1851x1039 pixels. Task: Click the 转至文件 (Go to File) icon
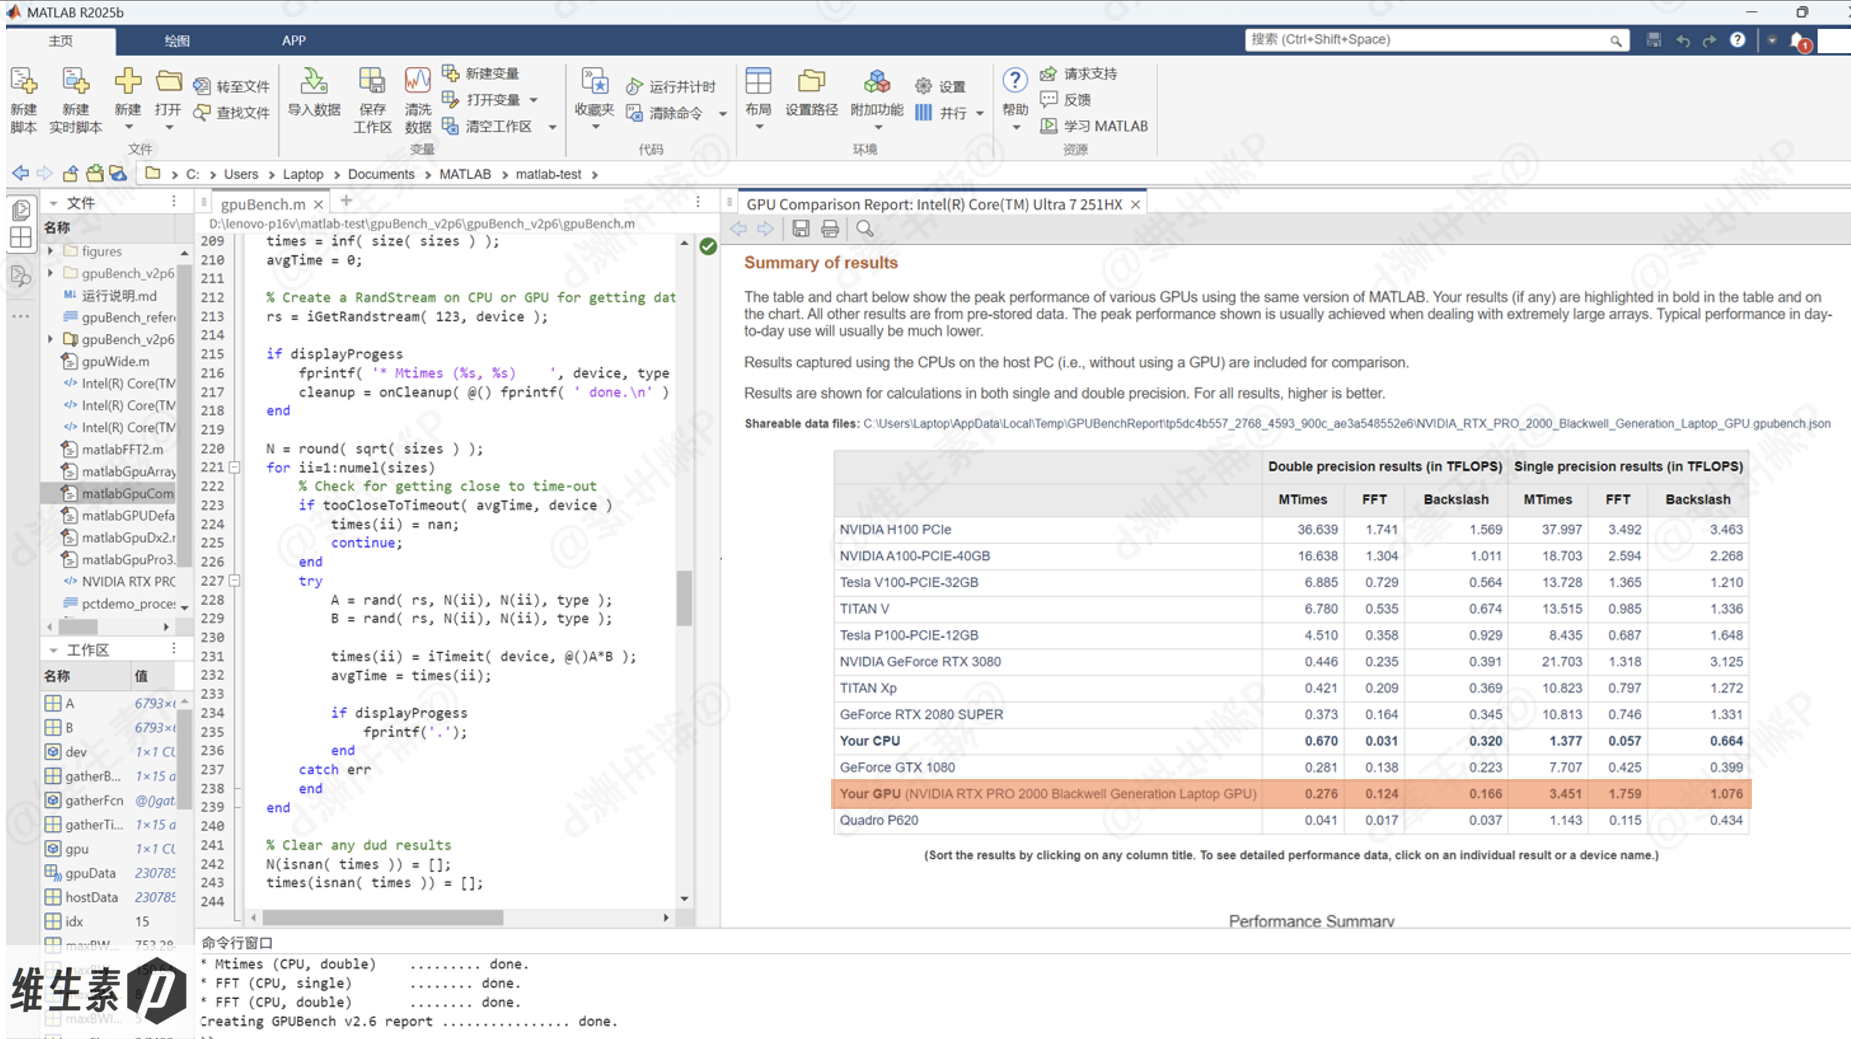pos(202,86)
